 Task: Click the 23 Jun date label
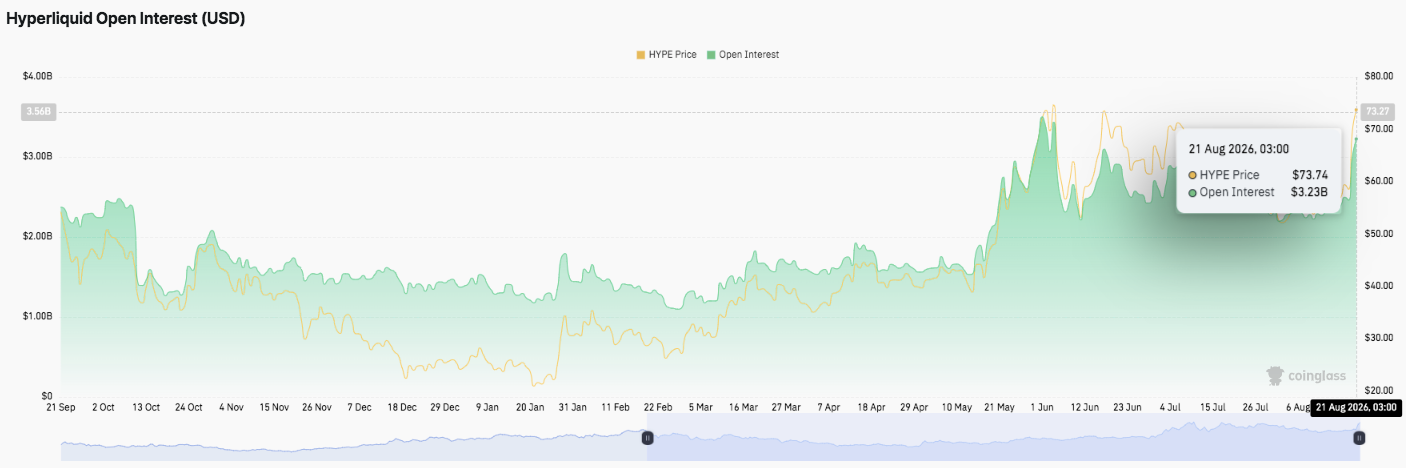tap(1127, 408)
